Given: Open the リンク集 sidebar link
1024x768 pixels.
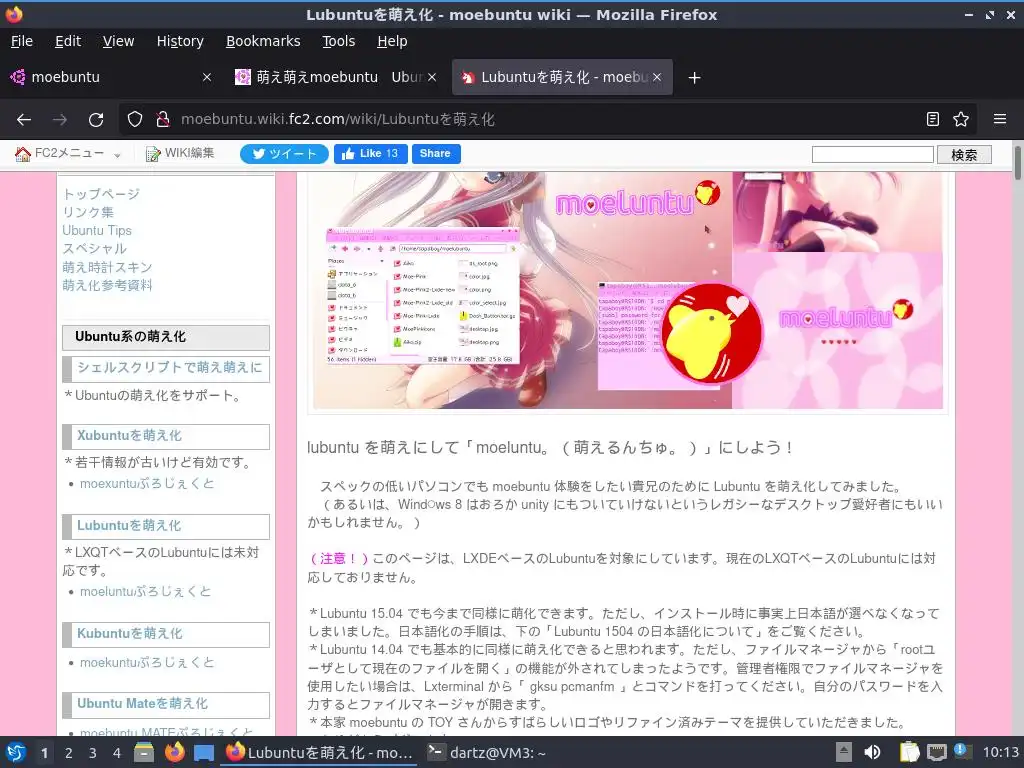Looking at the screenshot, I should pyautogui.click(x=88, y=212).
